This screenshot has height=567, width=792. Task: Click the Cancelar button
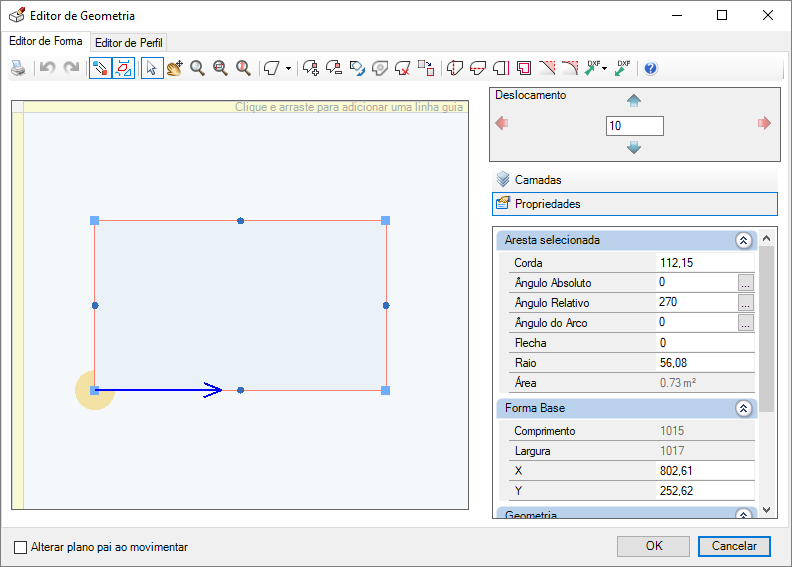coord(734,546)
